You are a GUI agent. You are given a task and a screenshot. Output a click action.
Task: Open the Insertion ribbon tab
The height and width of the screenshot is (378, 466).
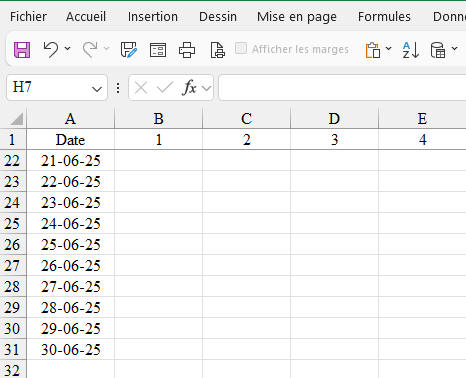click(153, 17)
